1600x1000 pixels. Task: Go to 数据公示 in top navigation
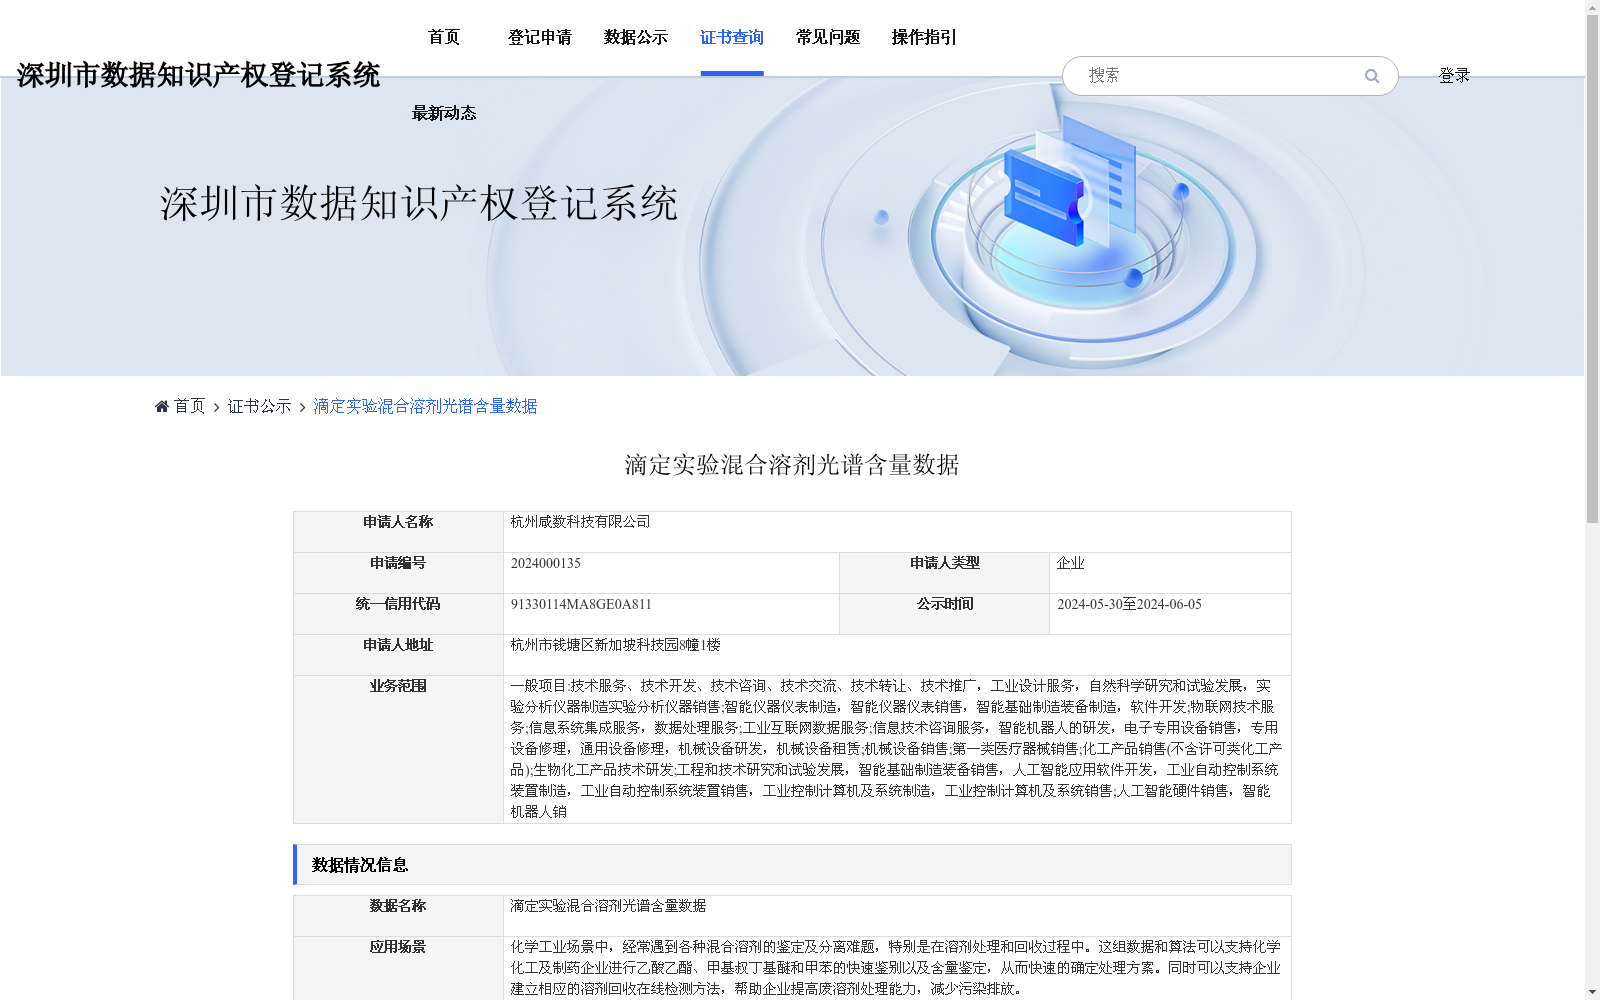tap(636, 37)
